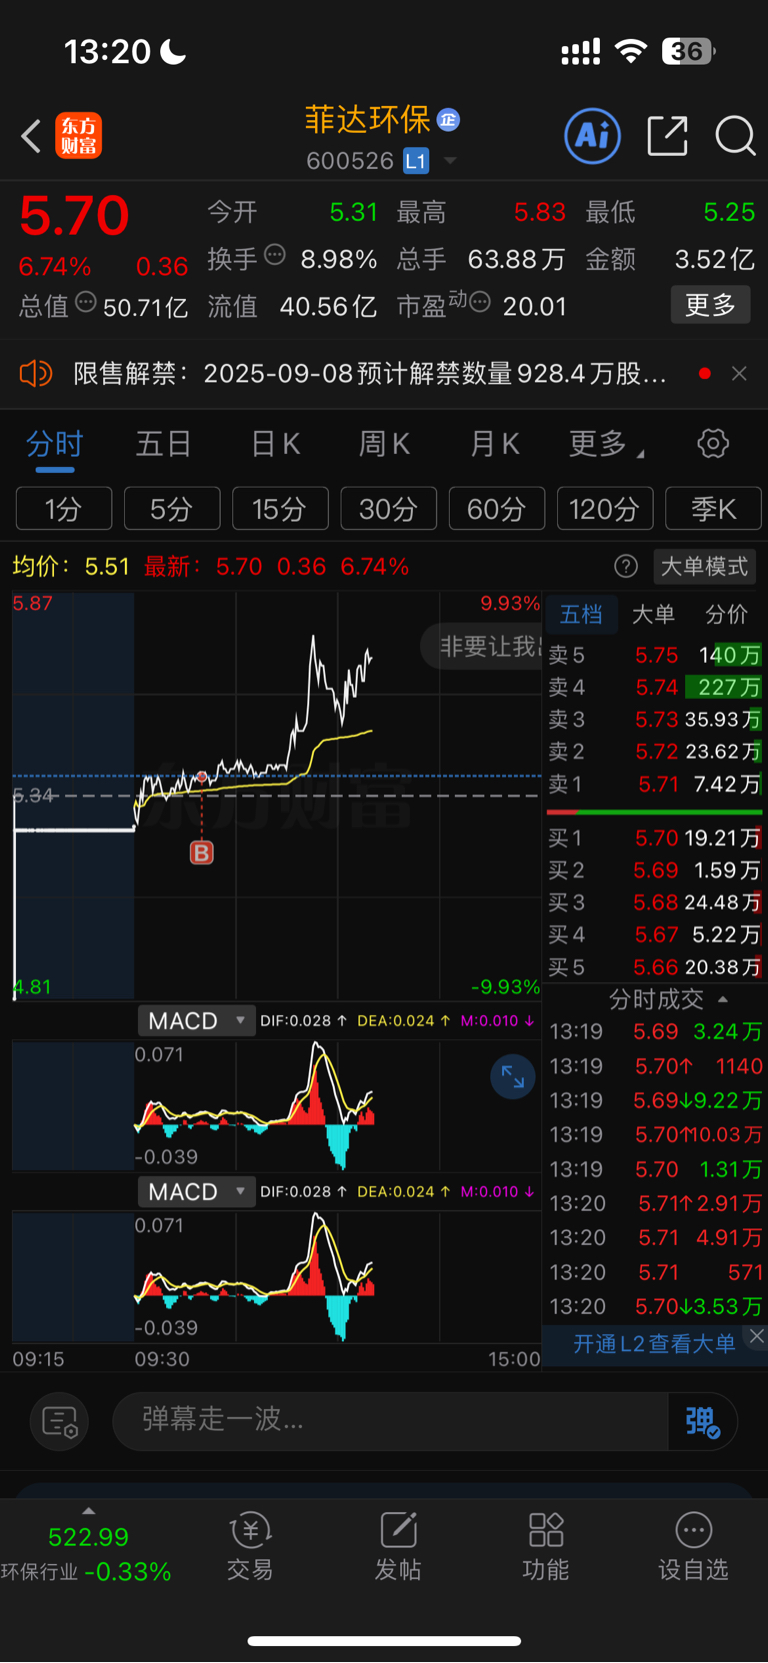Viewport: 768px width, 1663px height.
Task: Tap the speaker announcement icon
Action: (36, 374)
